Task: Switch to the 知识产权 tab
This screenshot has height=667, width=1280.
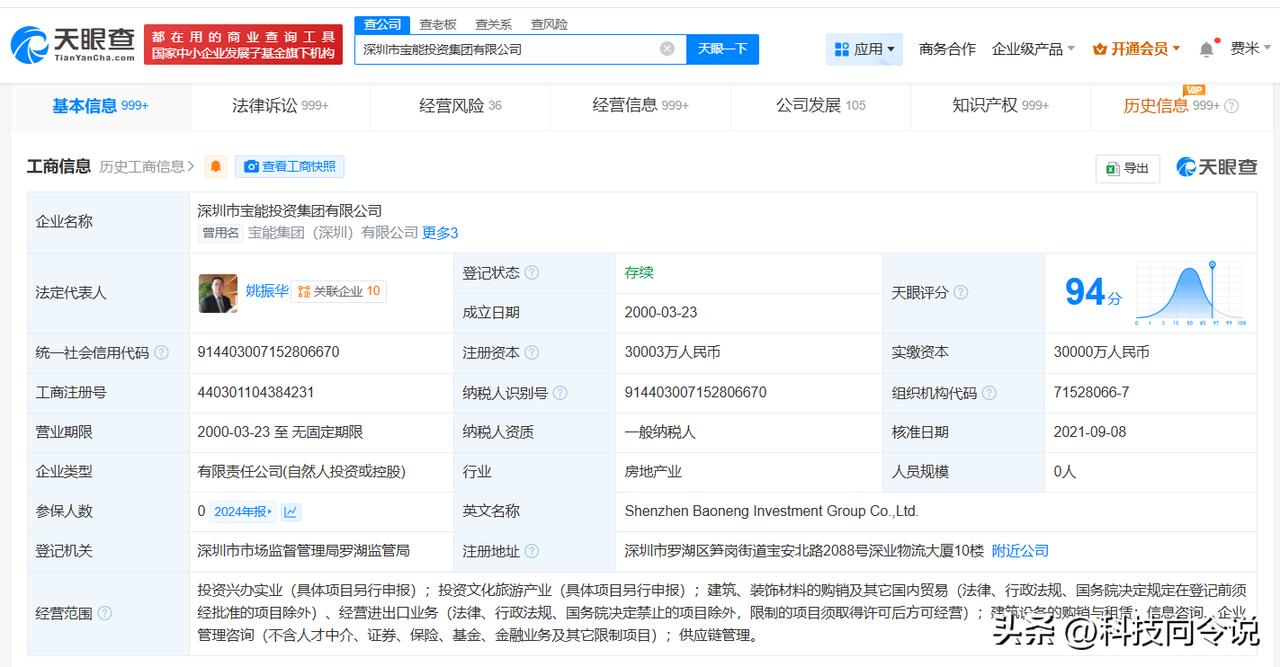Action: coord(1000,106)
